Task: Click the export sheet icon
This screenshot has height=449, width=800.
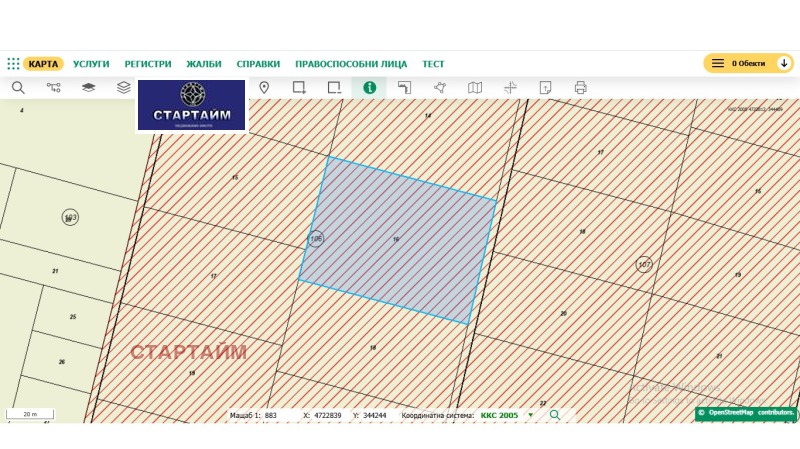Action: pyautogui.click(x=545, y=88)
